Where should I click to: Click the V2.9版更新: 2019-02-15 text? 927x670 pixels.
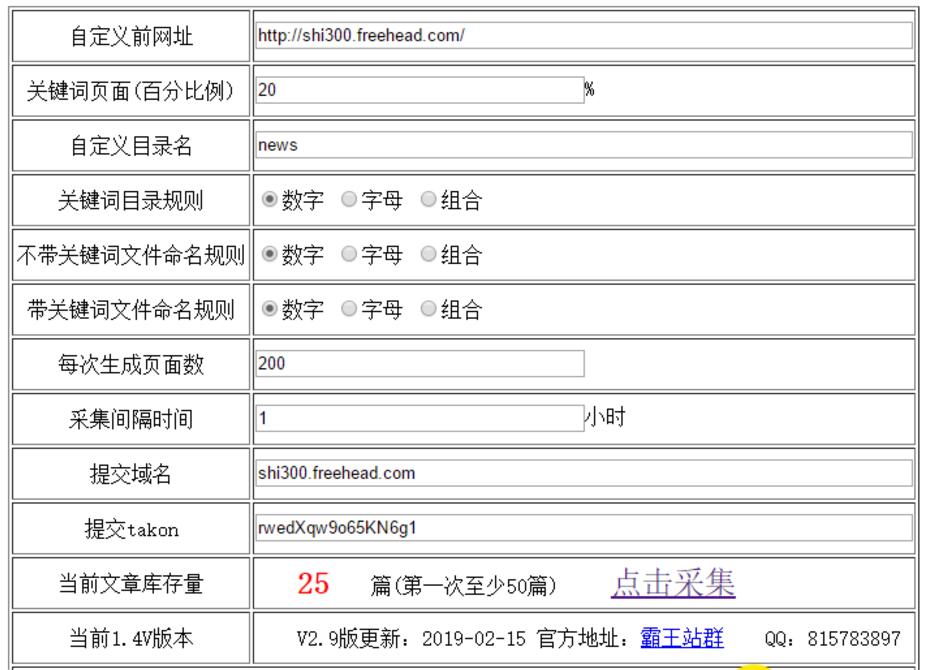pyautogui.click(x=411, y=639)
